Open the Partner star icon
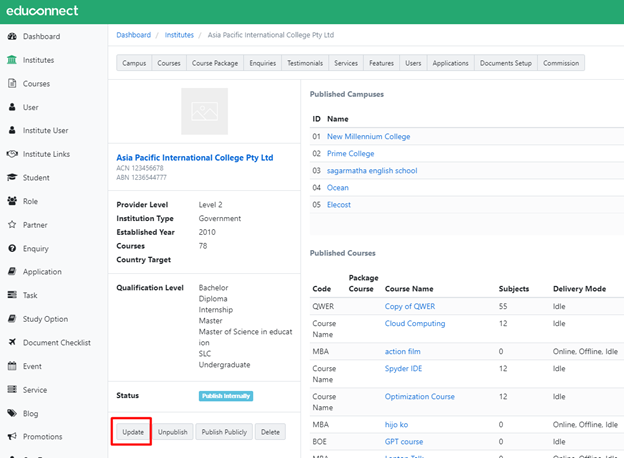The height and width of the screenshot is (458, 624). pyautogui.click(x=11, y=225)
